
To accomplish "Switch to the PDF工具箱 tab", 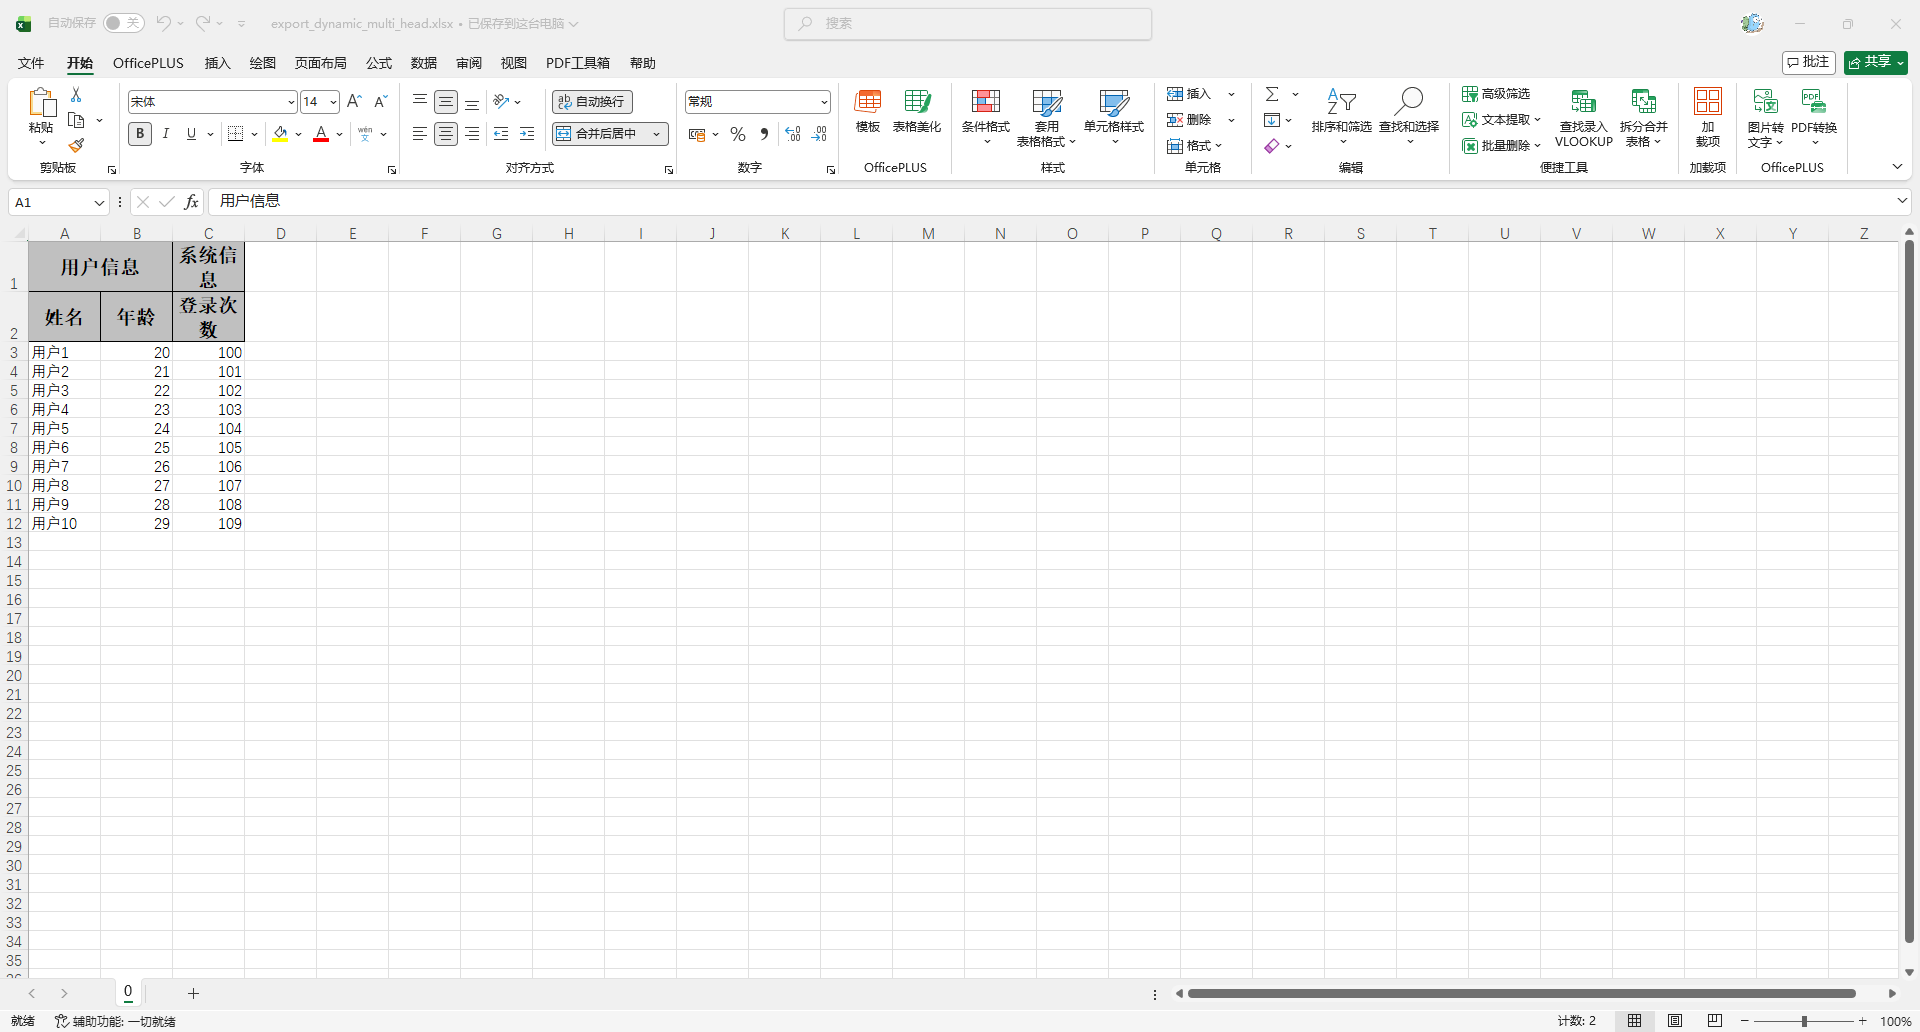I will click(577, 63).
